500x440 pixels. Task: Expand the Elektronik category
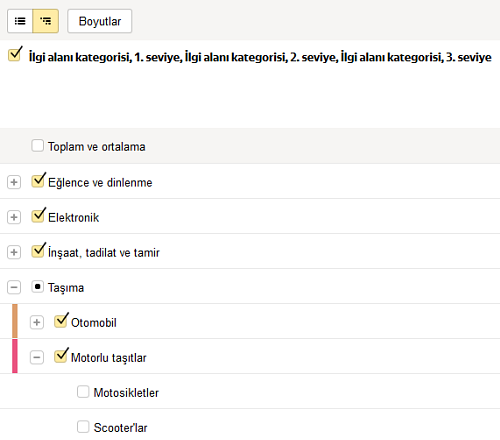pyautogui.click(x=14, y=217)
